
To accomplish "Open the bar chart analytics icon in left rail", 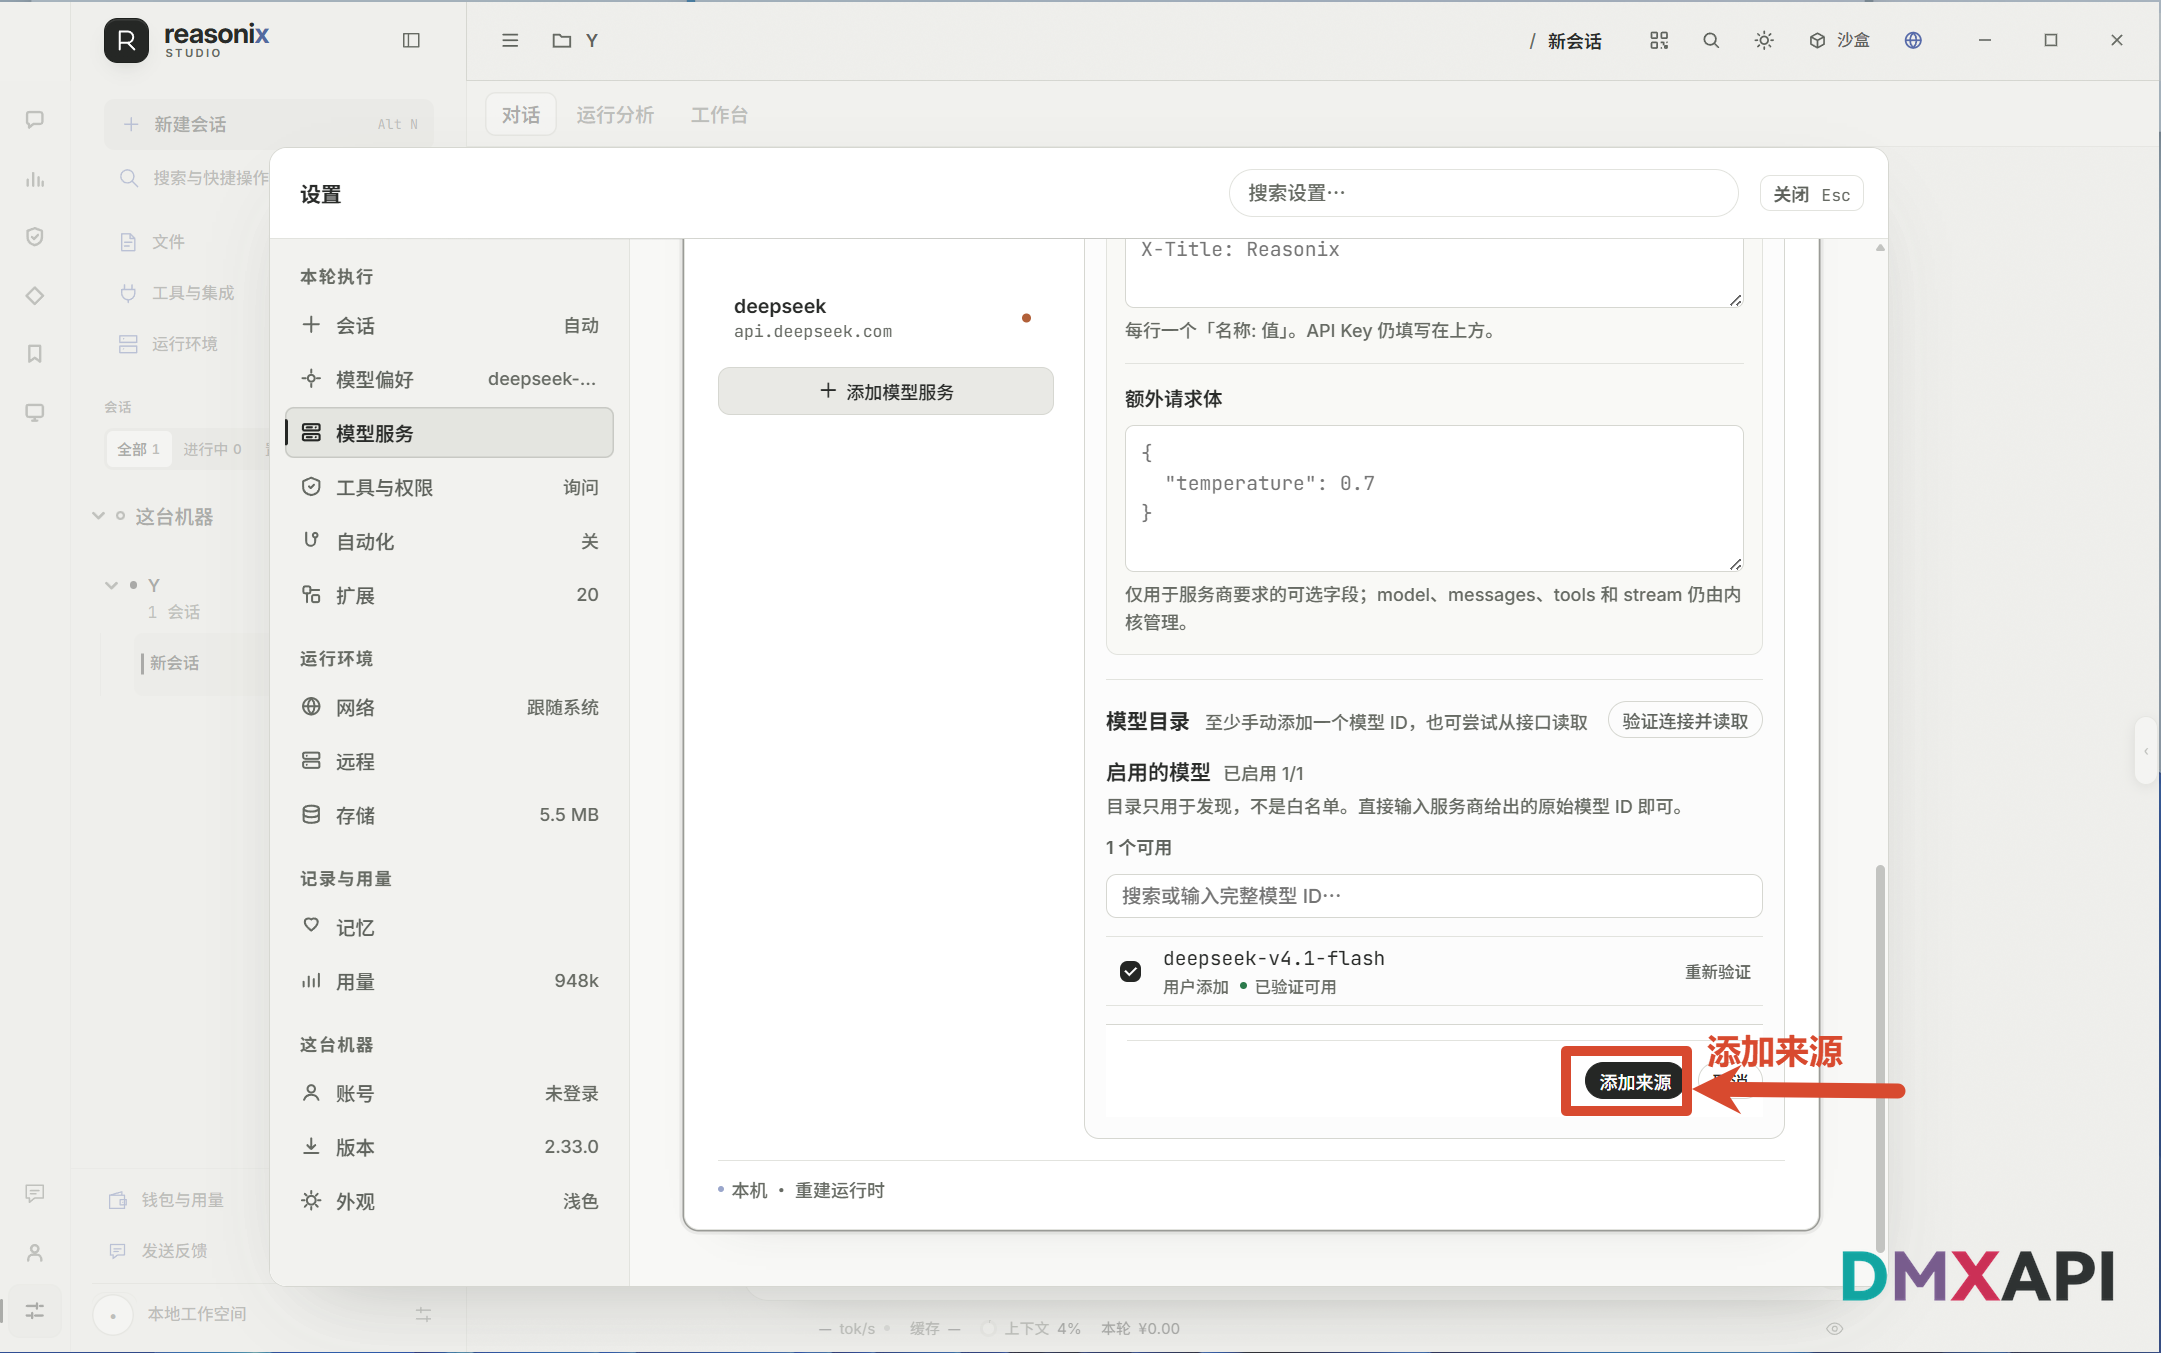I will (35, 179).
